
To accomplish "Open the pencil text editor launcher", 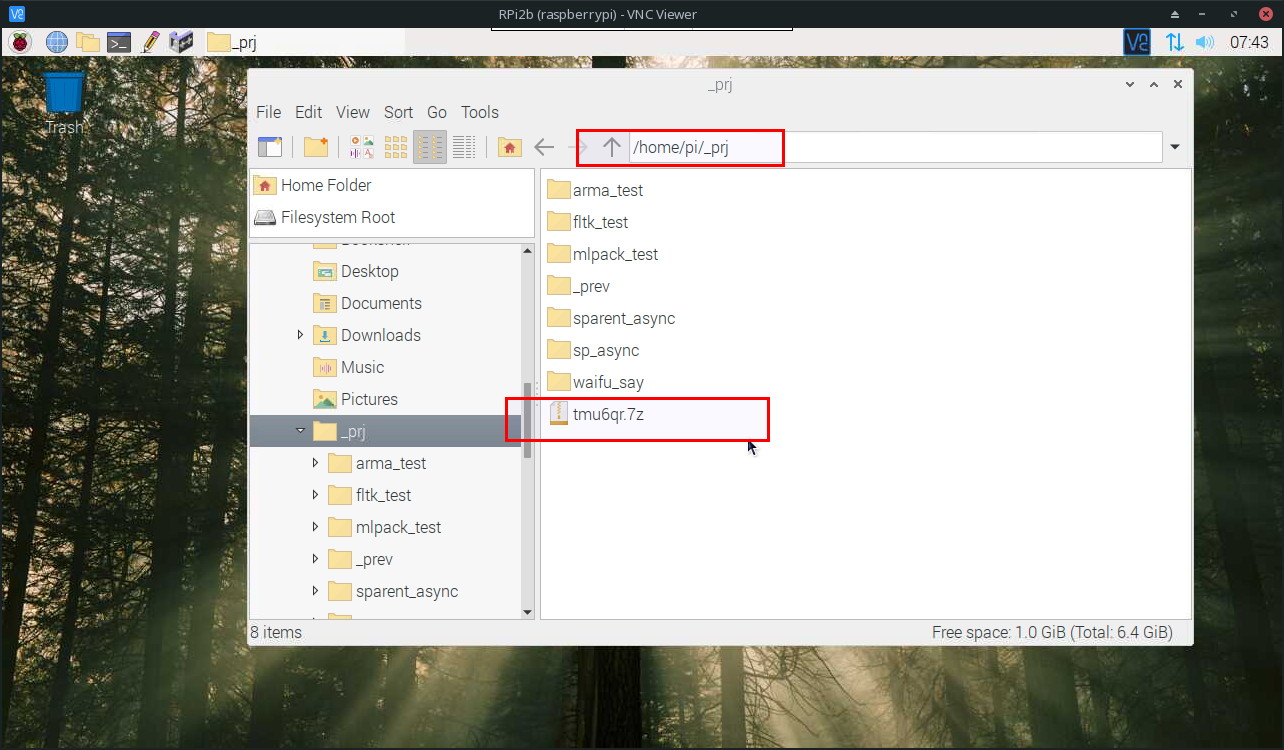I will [x=150, y=42].
